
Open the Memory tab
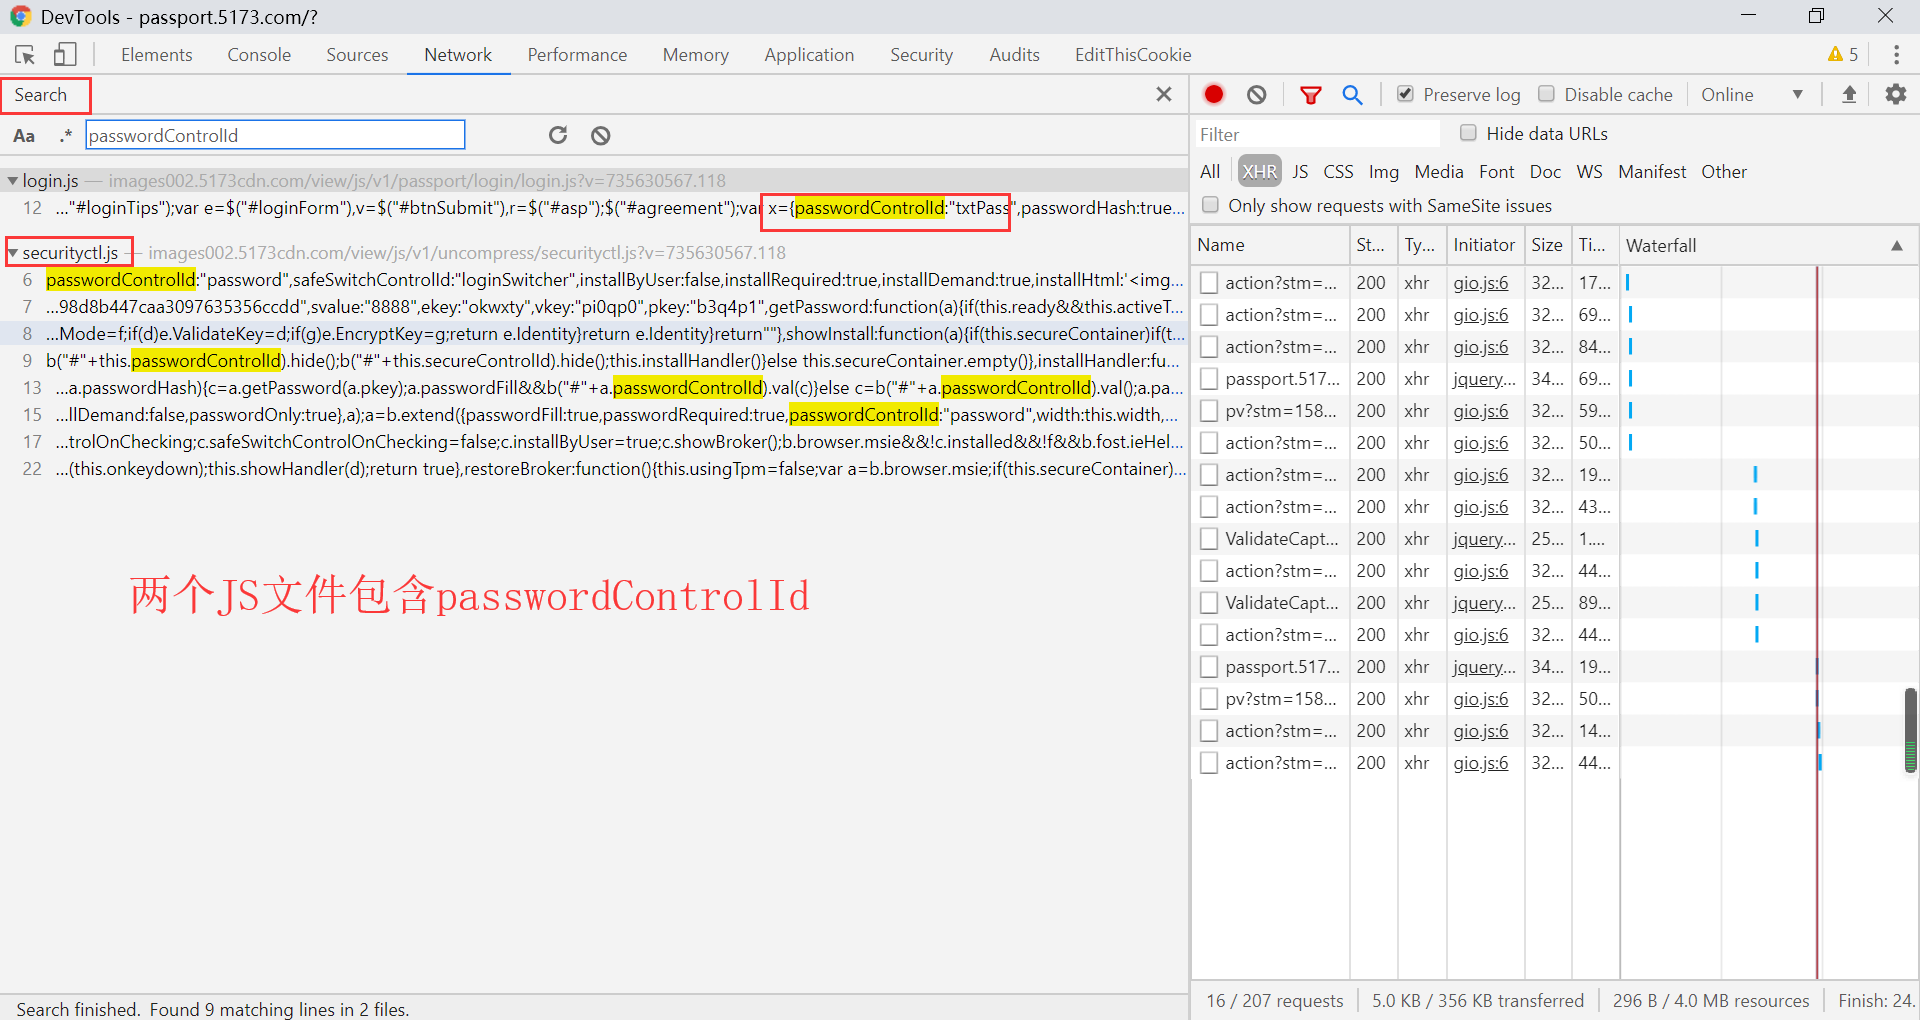695,55
